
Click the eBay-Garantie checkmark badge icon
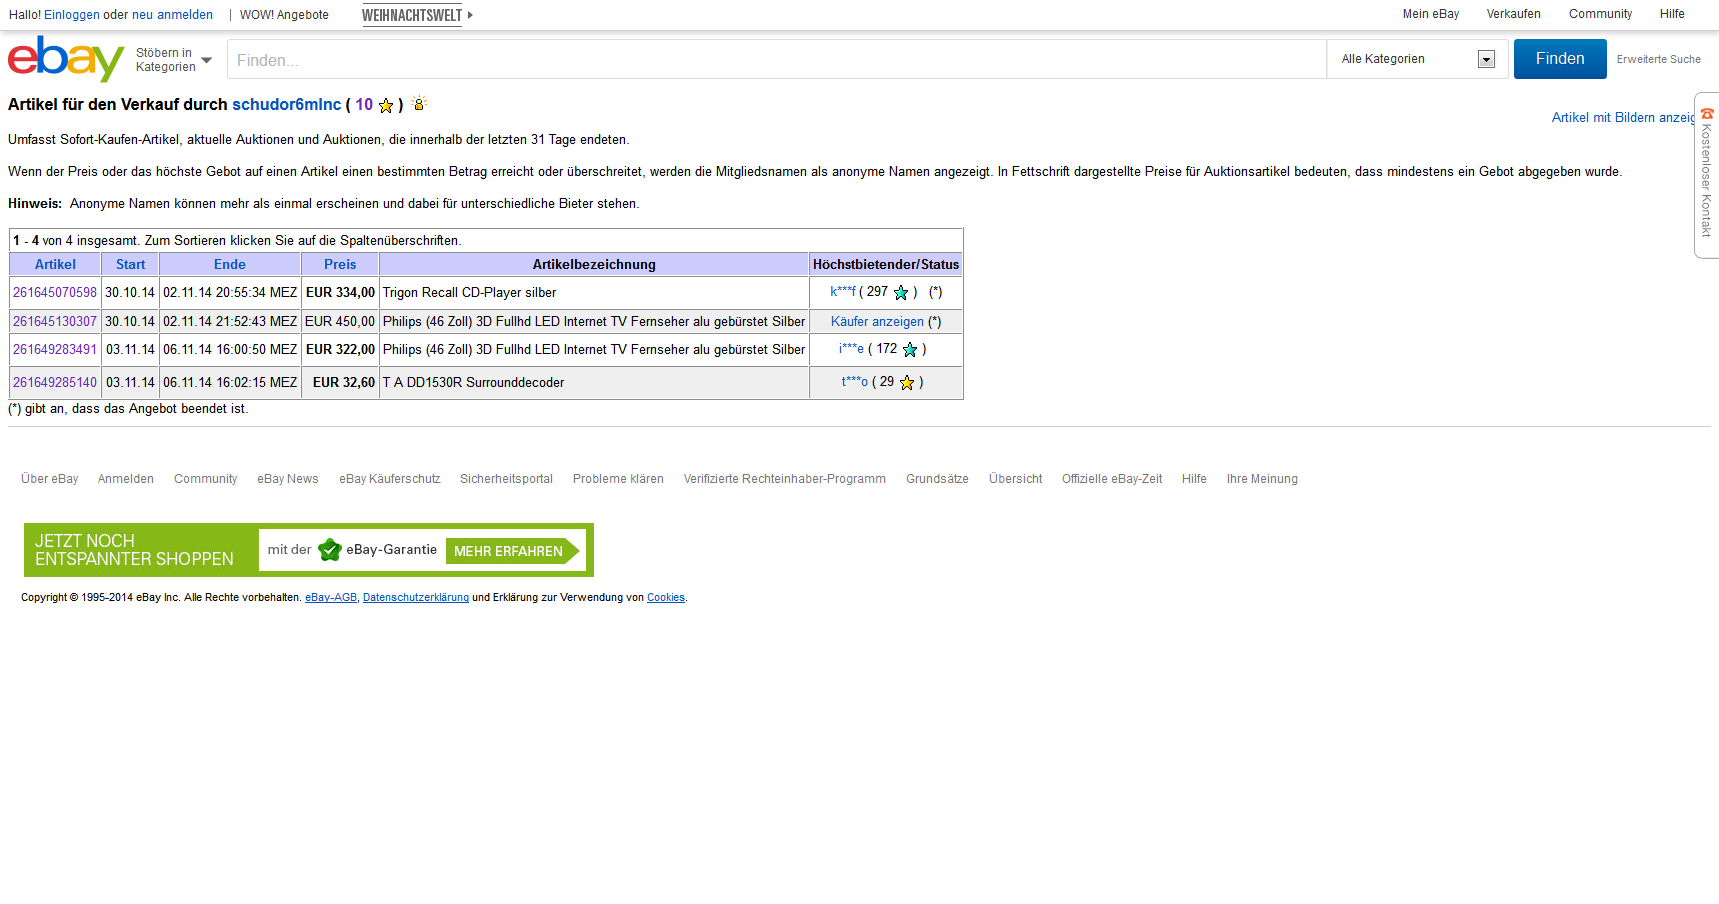pos(329,550)
